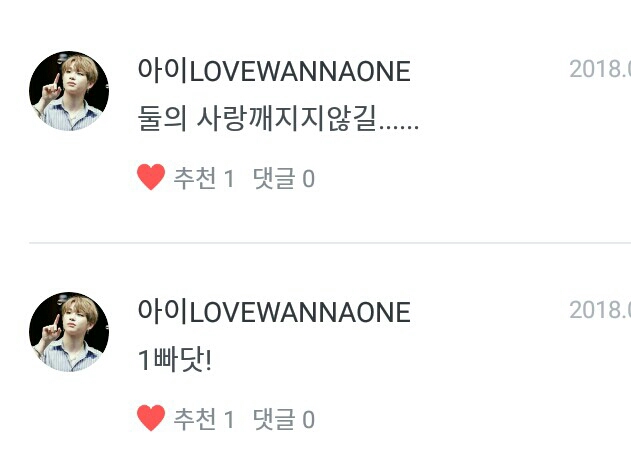
Task: Tap the red heart on the 둘의 사랑깨지지않길 comment
Action: point(151,177)
